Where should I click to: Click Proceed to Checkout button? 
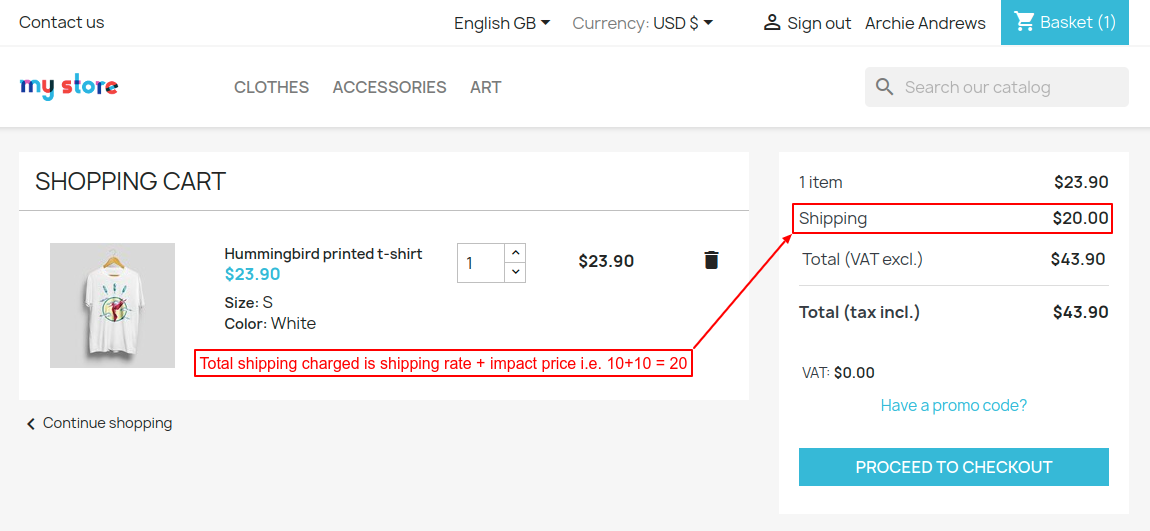click(953, 467)
